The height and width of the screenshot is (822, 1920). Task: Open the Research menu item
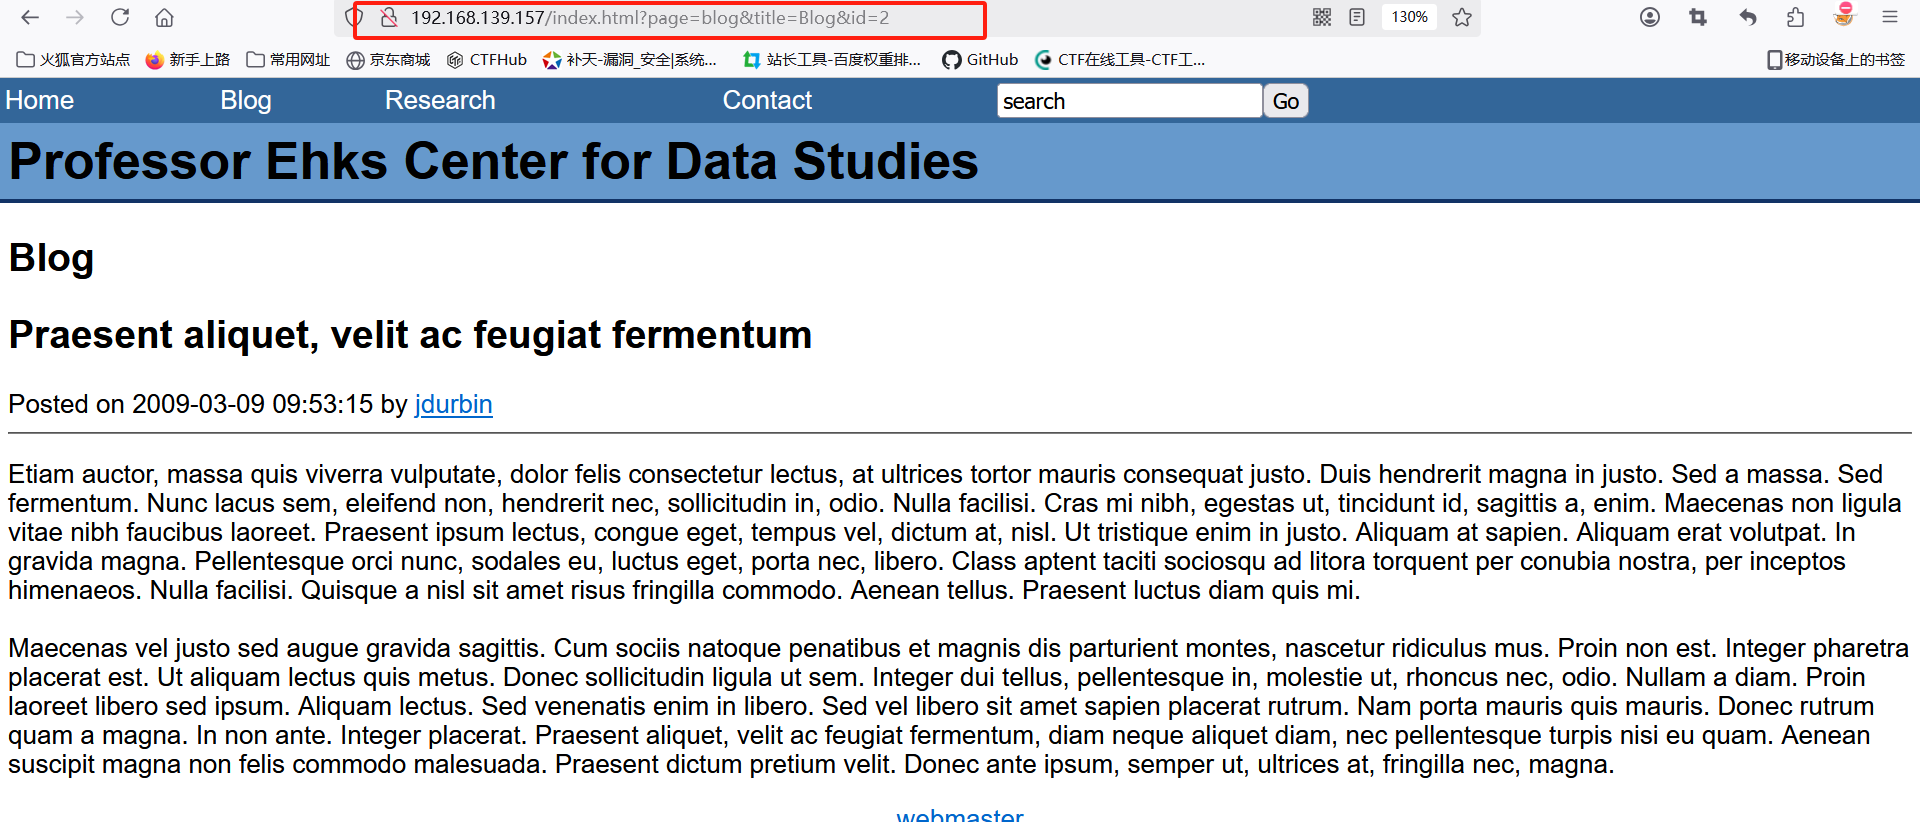[440, 100]
